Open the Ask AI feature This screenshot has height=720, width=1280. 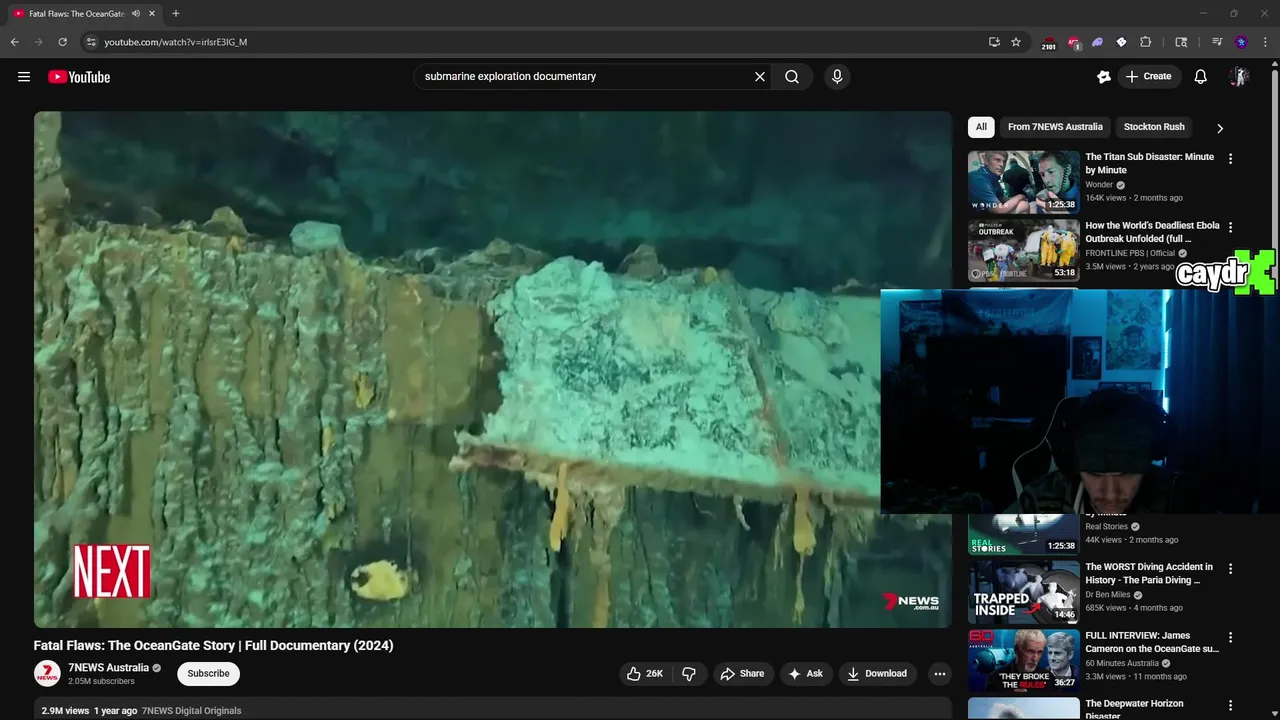(x=805, y=674)
